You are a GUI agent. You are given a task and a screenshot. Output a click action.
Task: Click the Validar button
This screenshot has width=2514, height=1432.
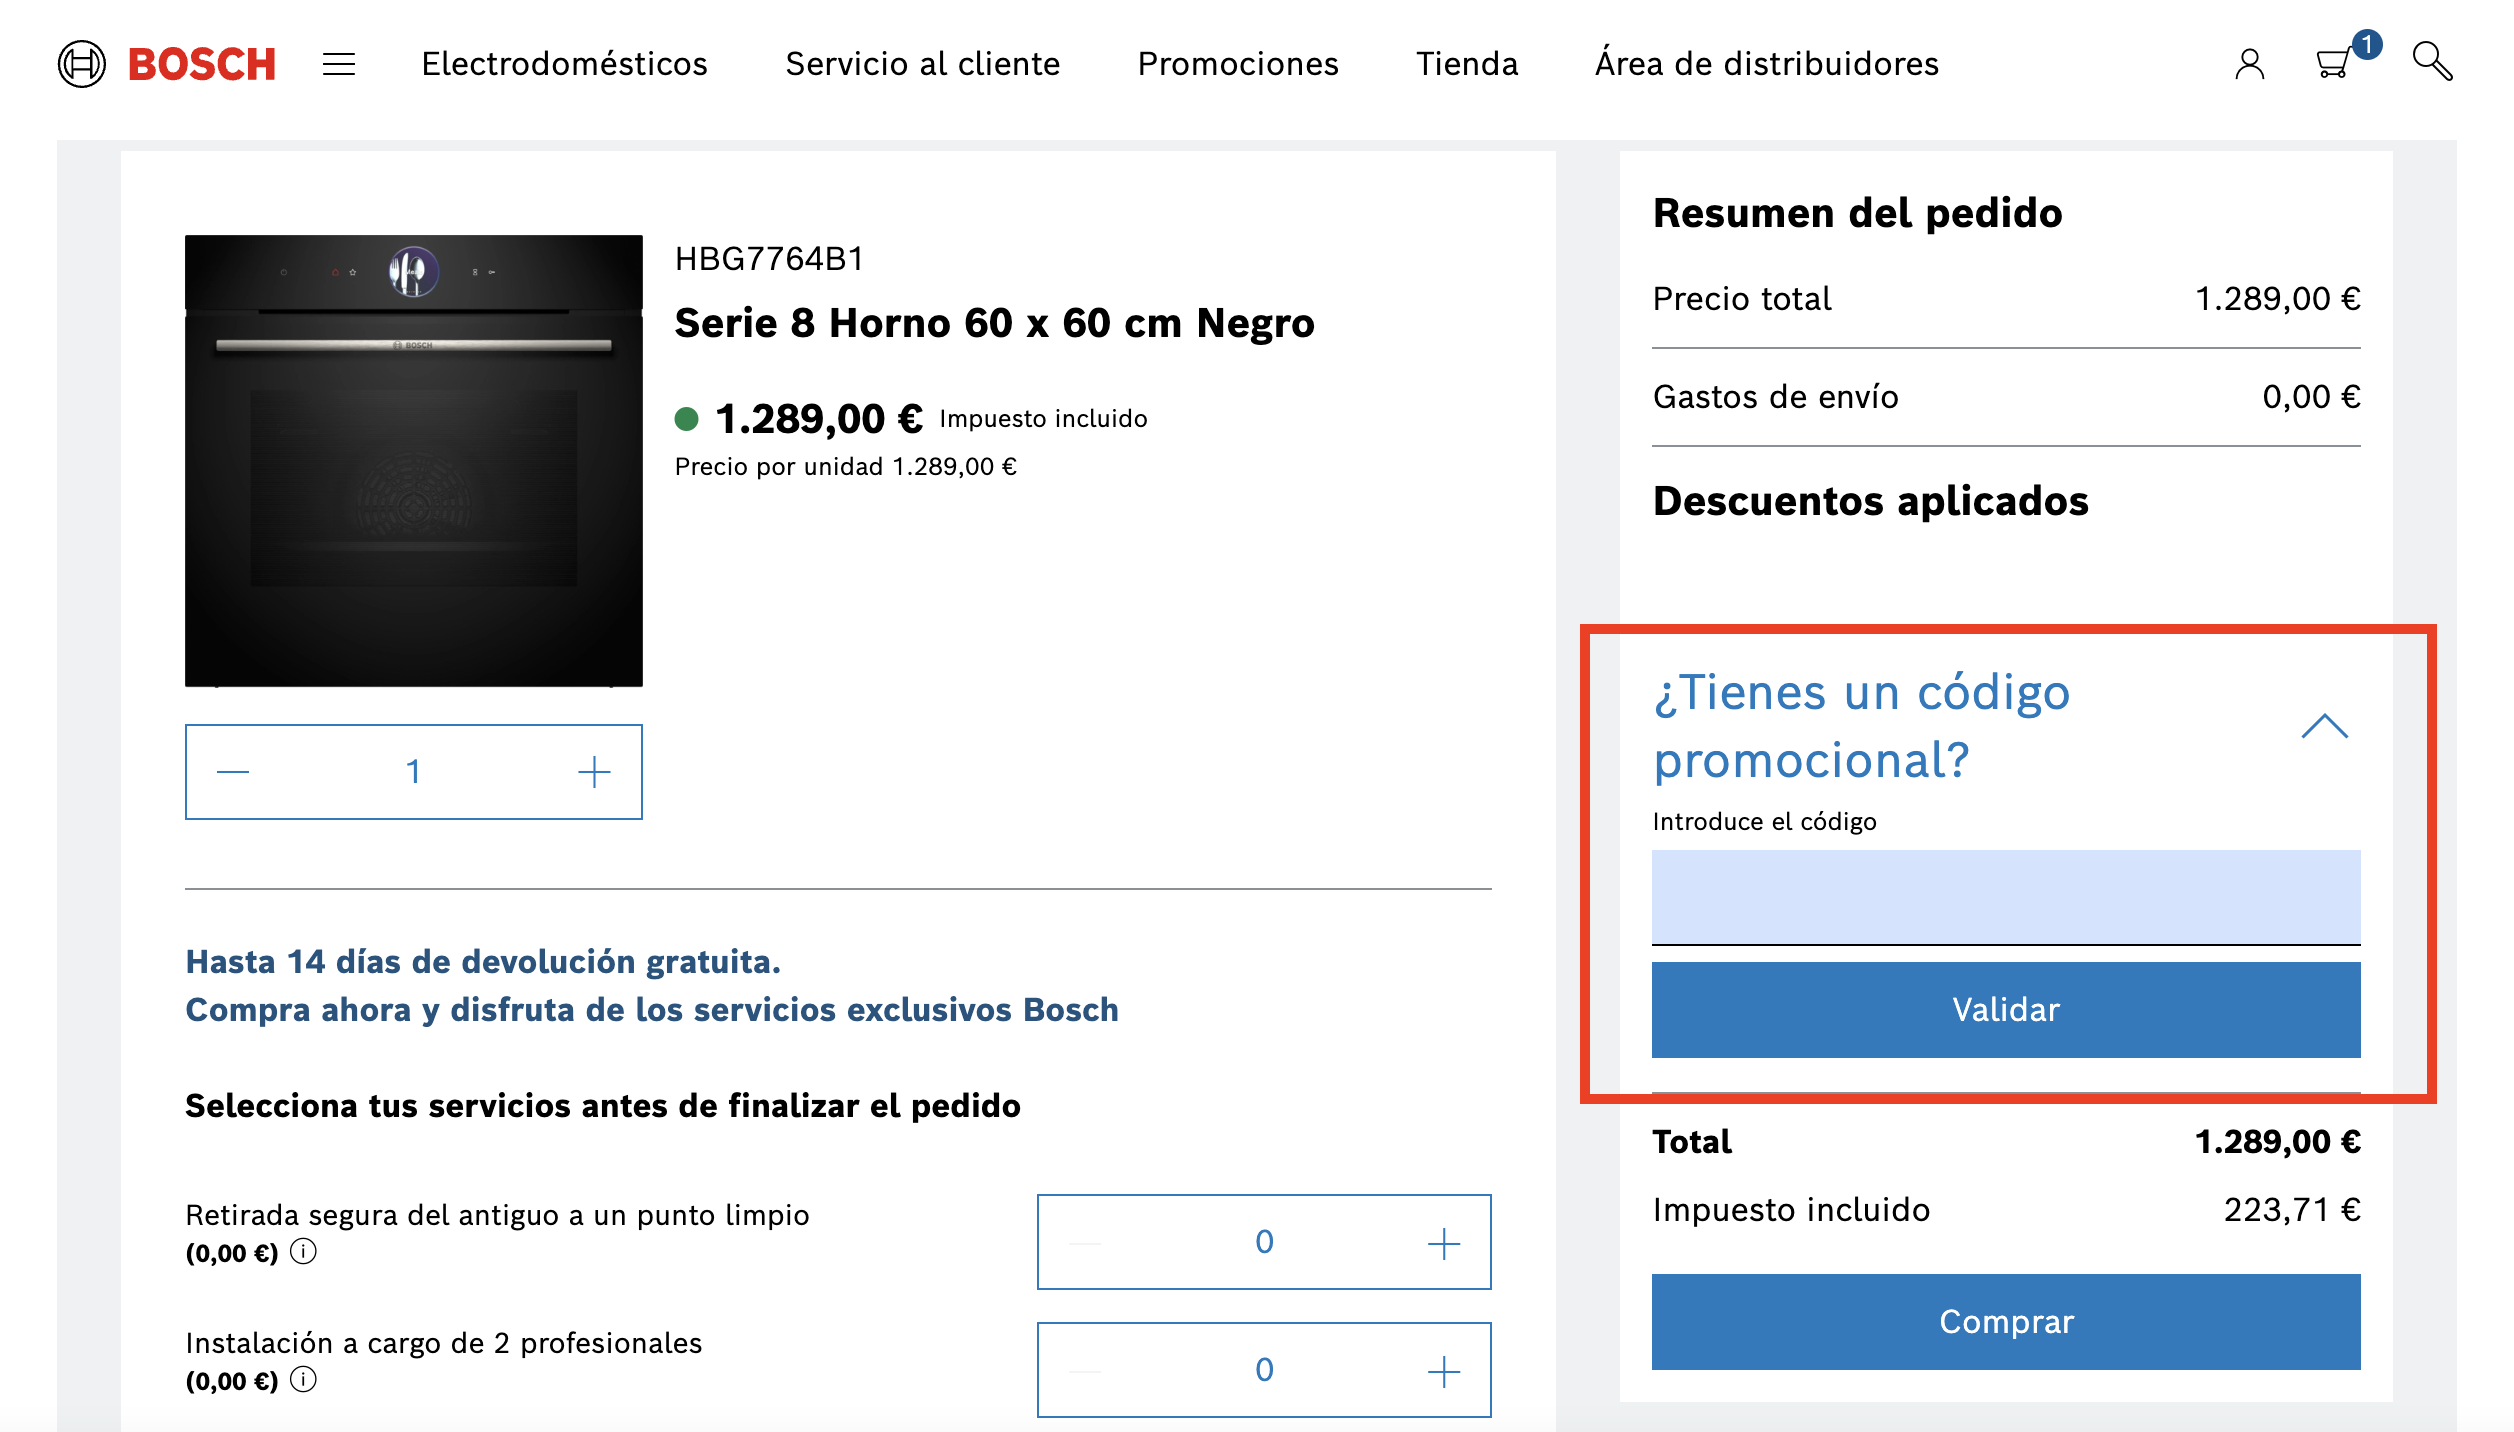click(2005, 1009)
